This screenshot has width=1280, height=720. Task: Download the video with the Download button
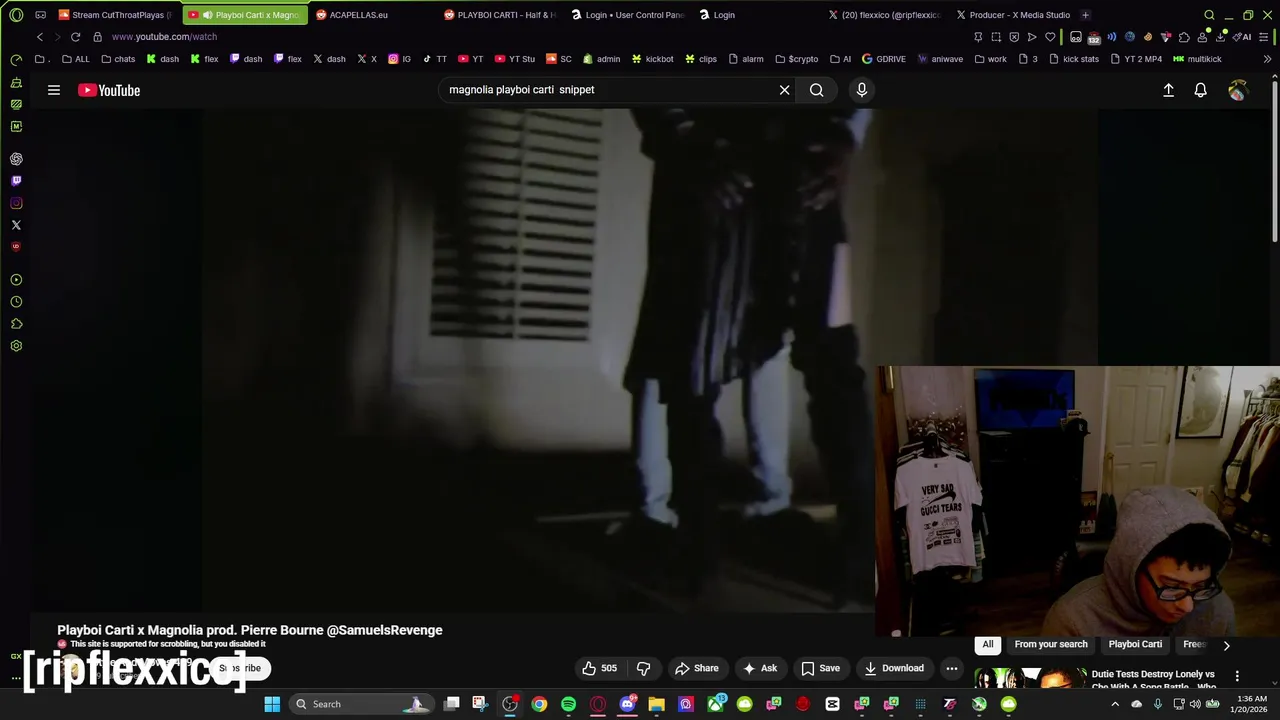click(894, 668)
